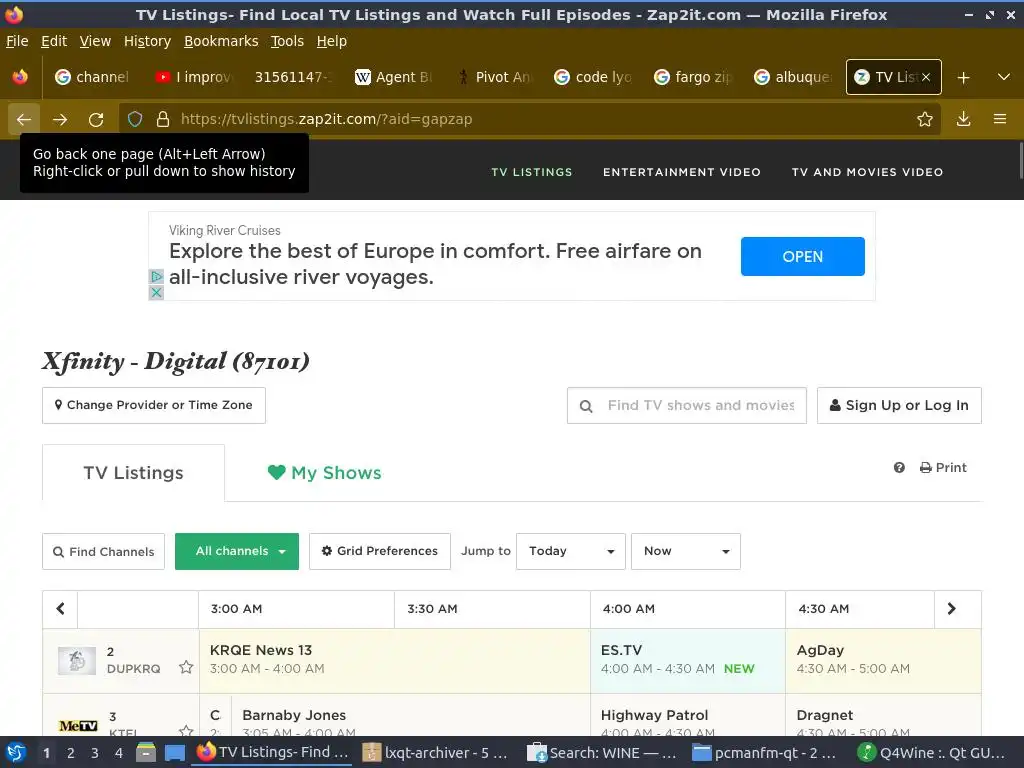Open the ES.TV 4:00 AM listing
The height and width of the screenshot is (768, 1024).
tap(688, 660)
